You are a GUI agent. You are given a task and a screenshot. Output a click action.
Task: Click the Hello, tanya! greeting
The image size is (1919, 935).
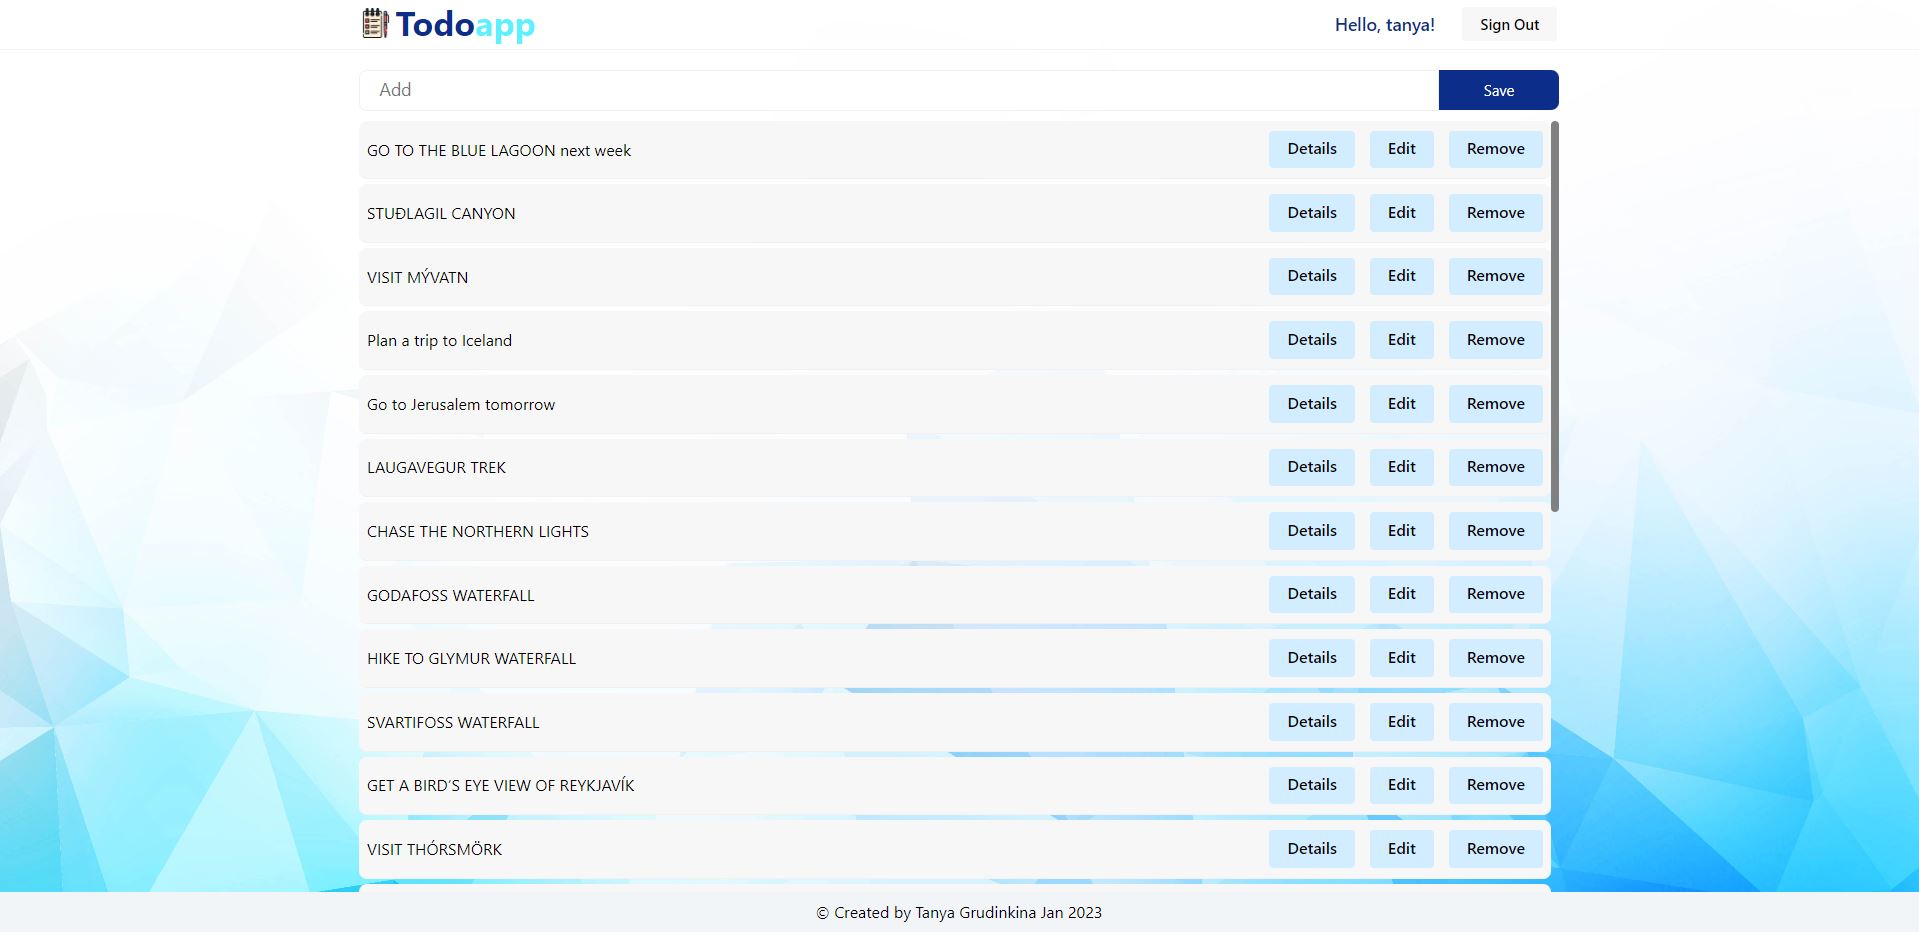(1384, 25)
